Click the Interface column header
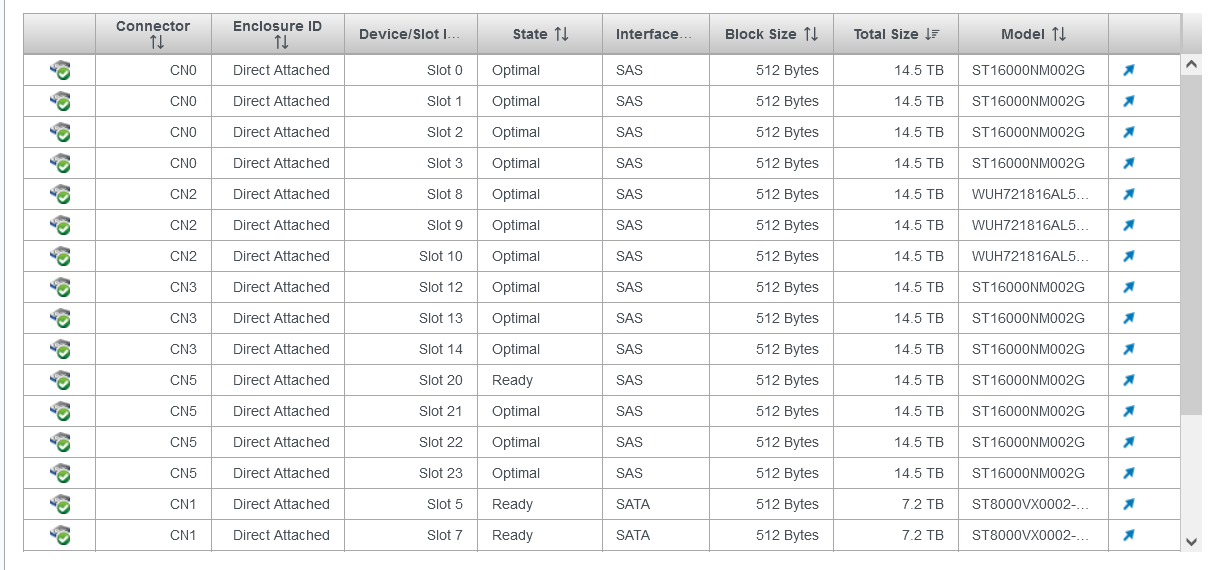 pyautogui.click(x=654, y=34)
